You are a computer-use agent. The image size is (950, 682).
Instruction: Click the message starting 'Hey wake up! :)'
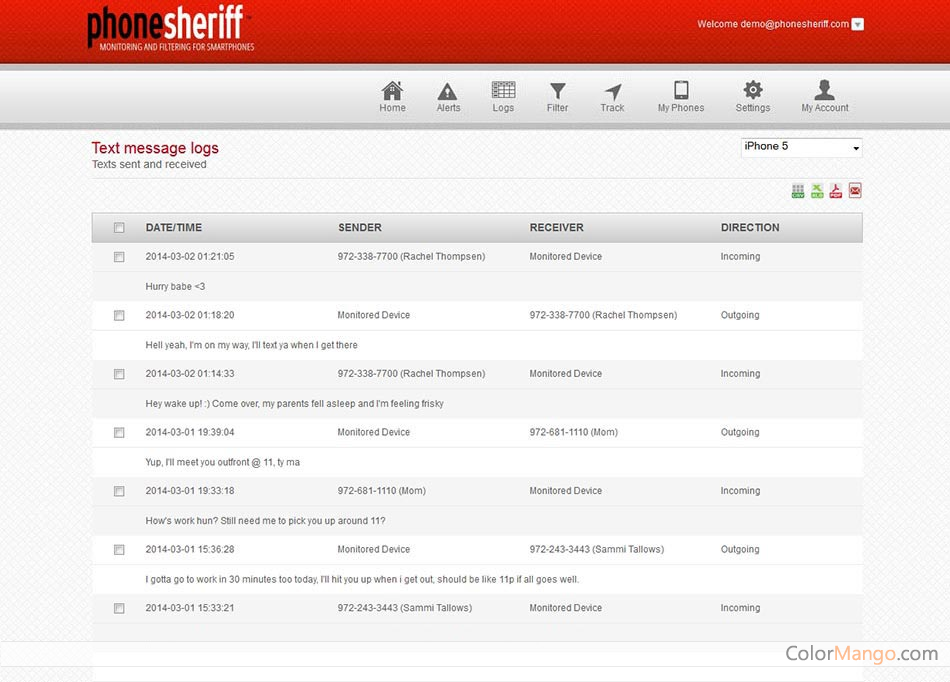294,404
